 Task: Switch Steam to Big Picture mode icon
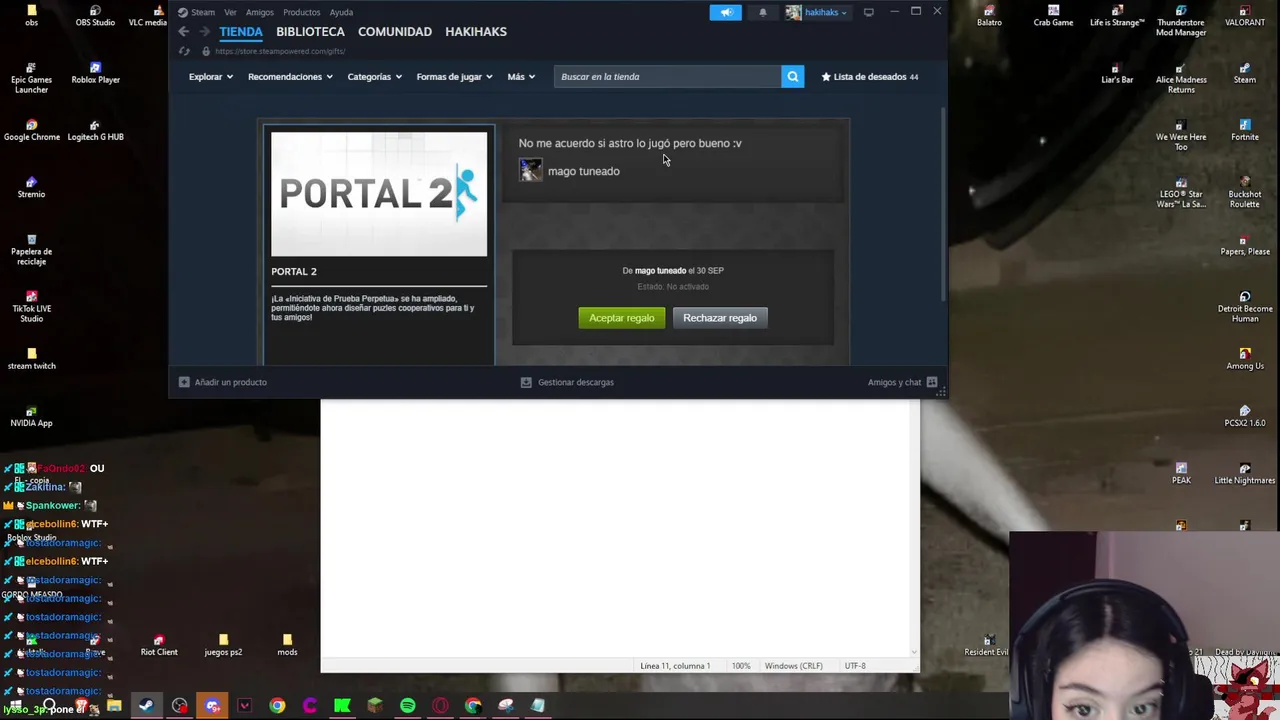tap(868, 12)
